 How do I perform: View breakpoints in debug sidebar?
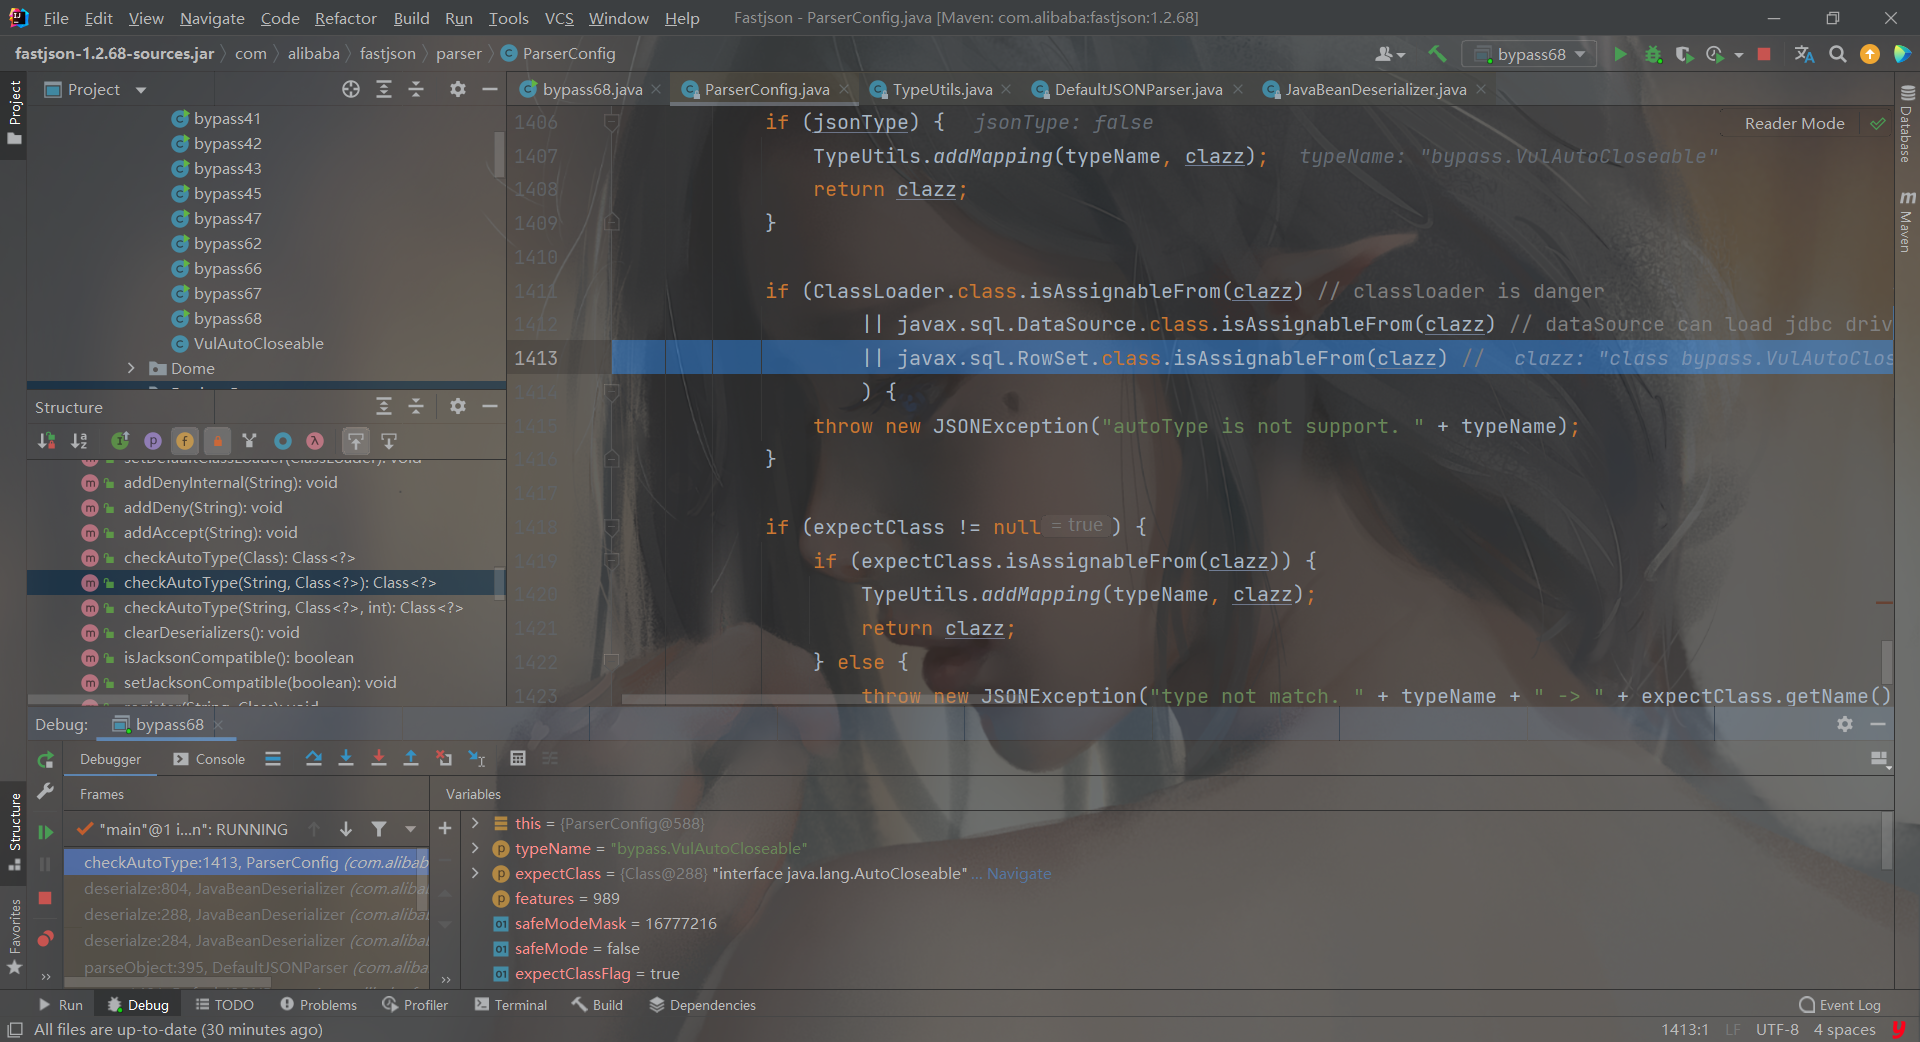[x=45, y=939]
